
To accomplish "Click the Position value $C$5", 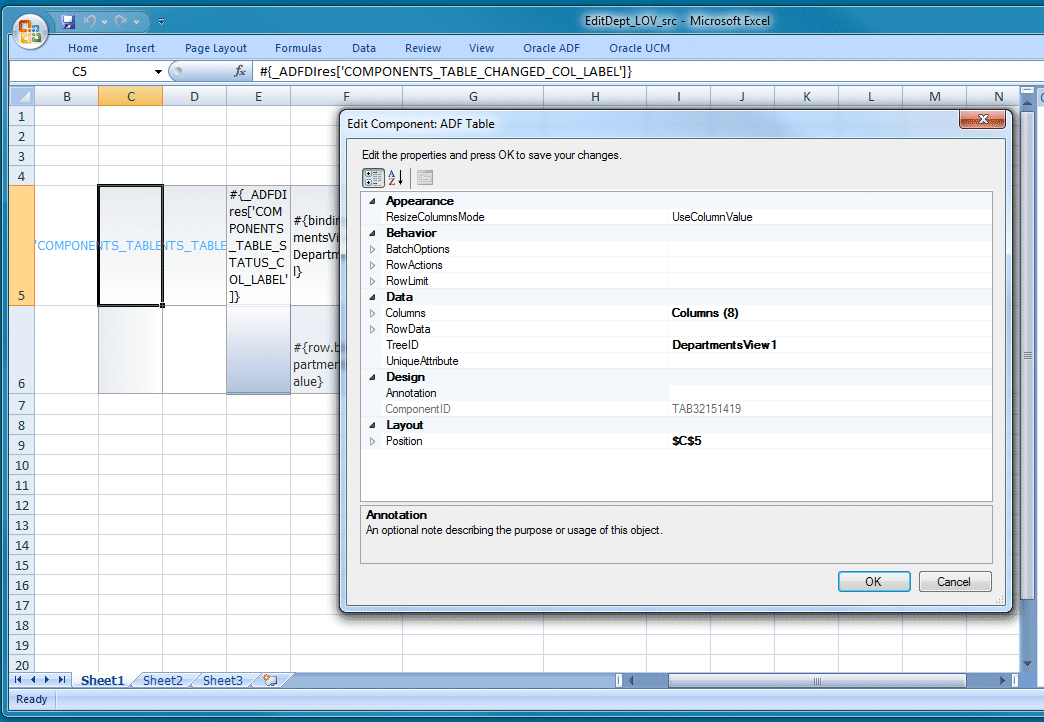I will point(686,441).
